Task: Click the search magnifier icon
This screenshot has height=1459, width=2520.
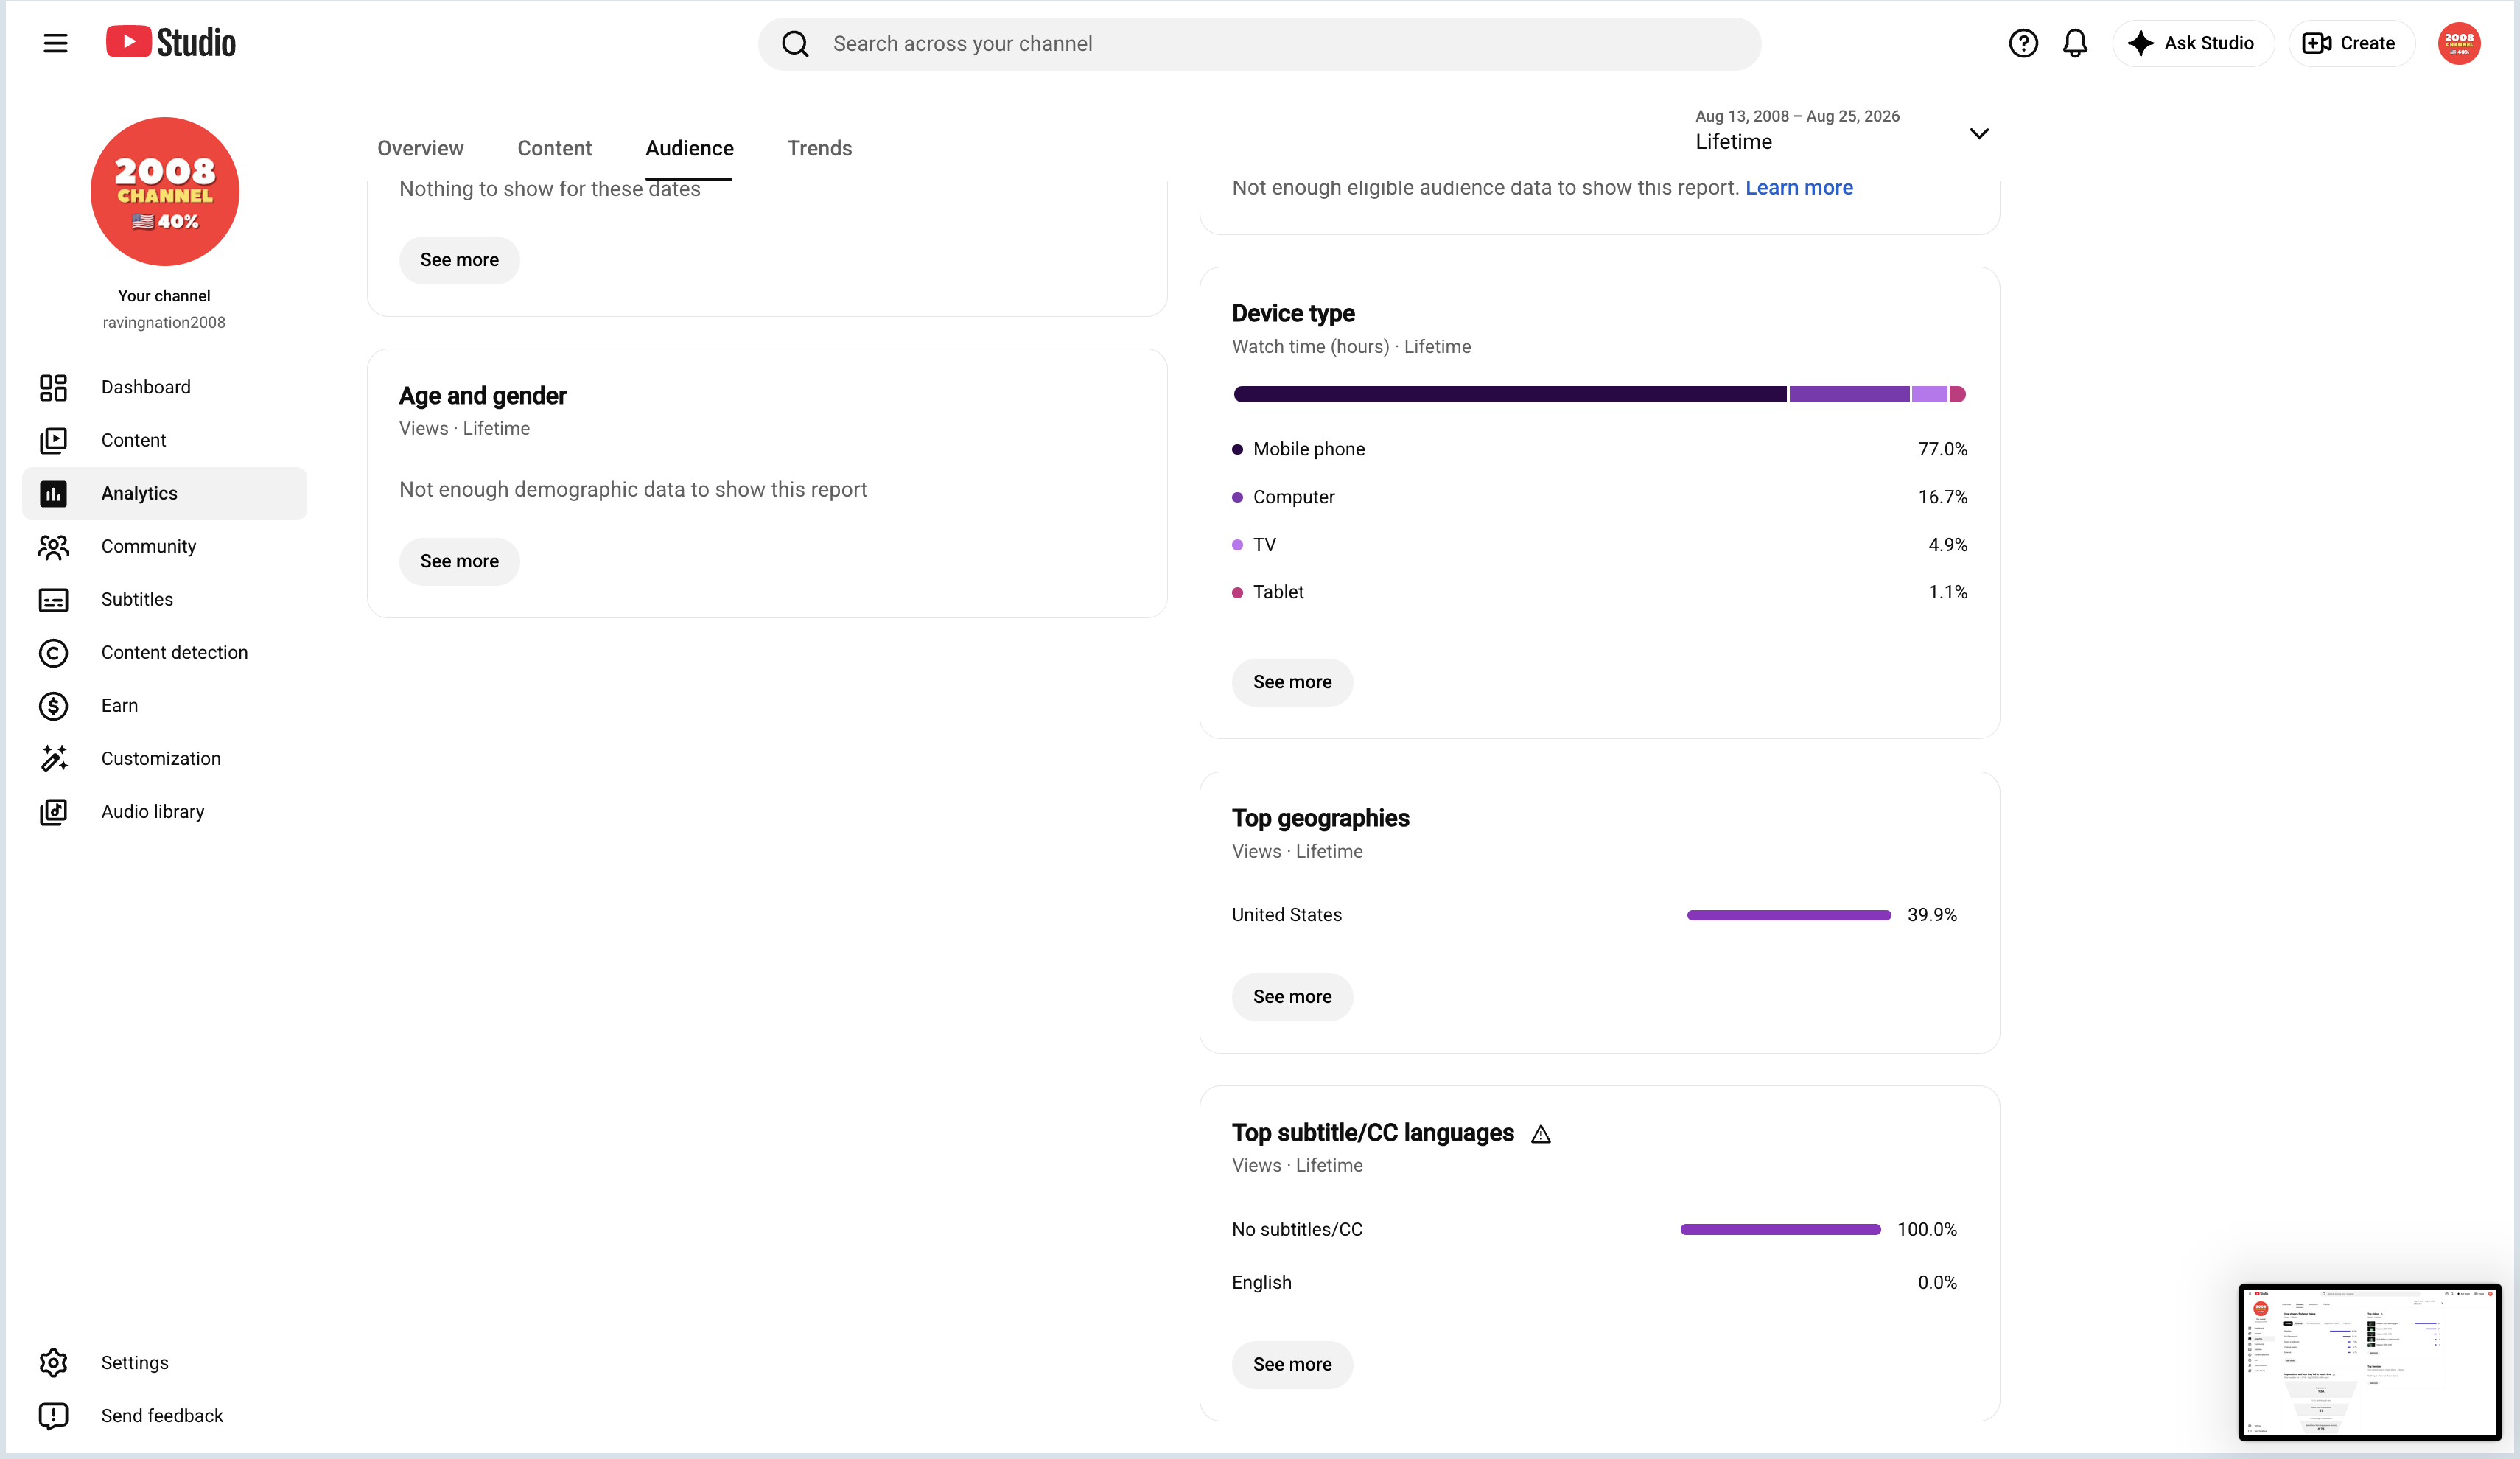Action: pyautogui.click(x=795, y=44)
